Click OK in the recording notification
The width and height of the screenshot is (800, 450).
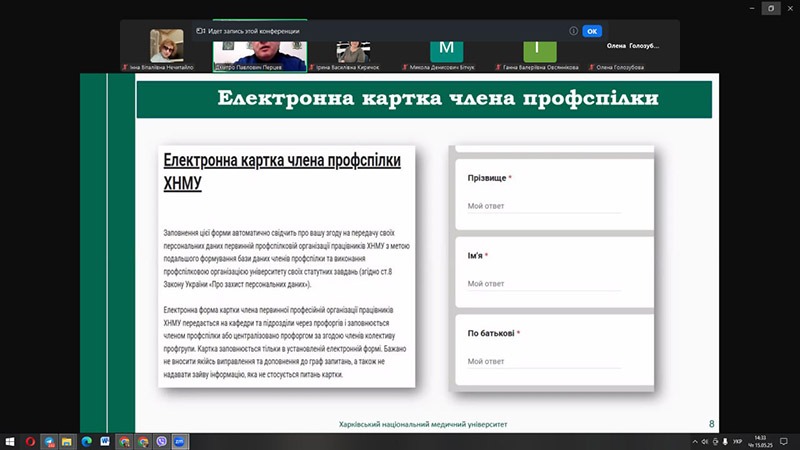[591, 31]
